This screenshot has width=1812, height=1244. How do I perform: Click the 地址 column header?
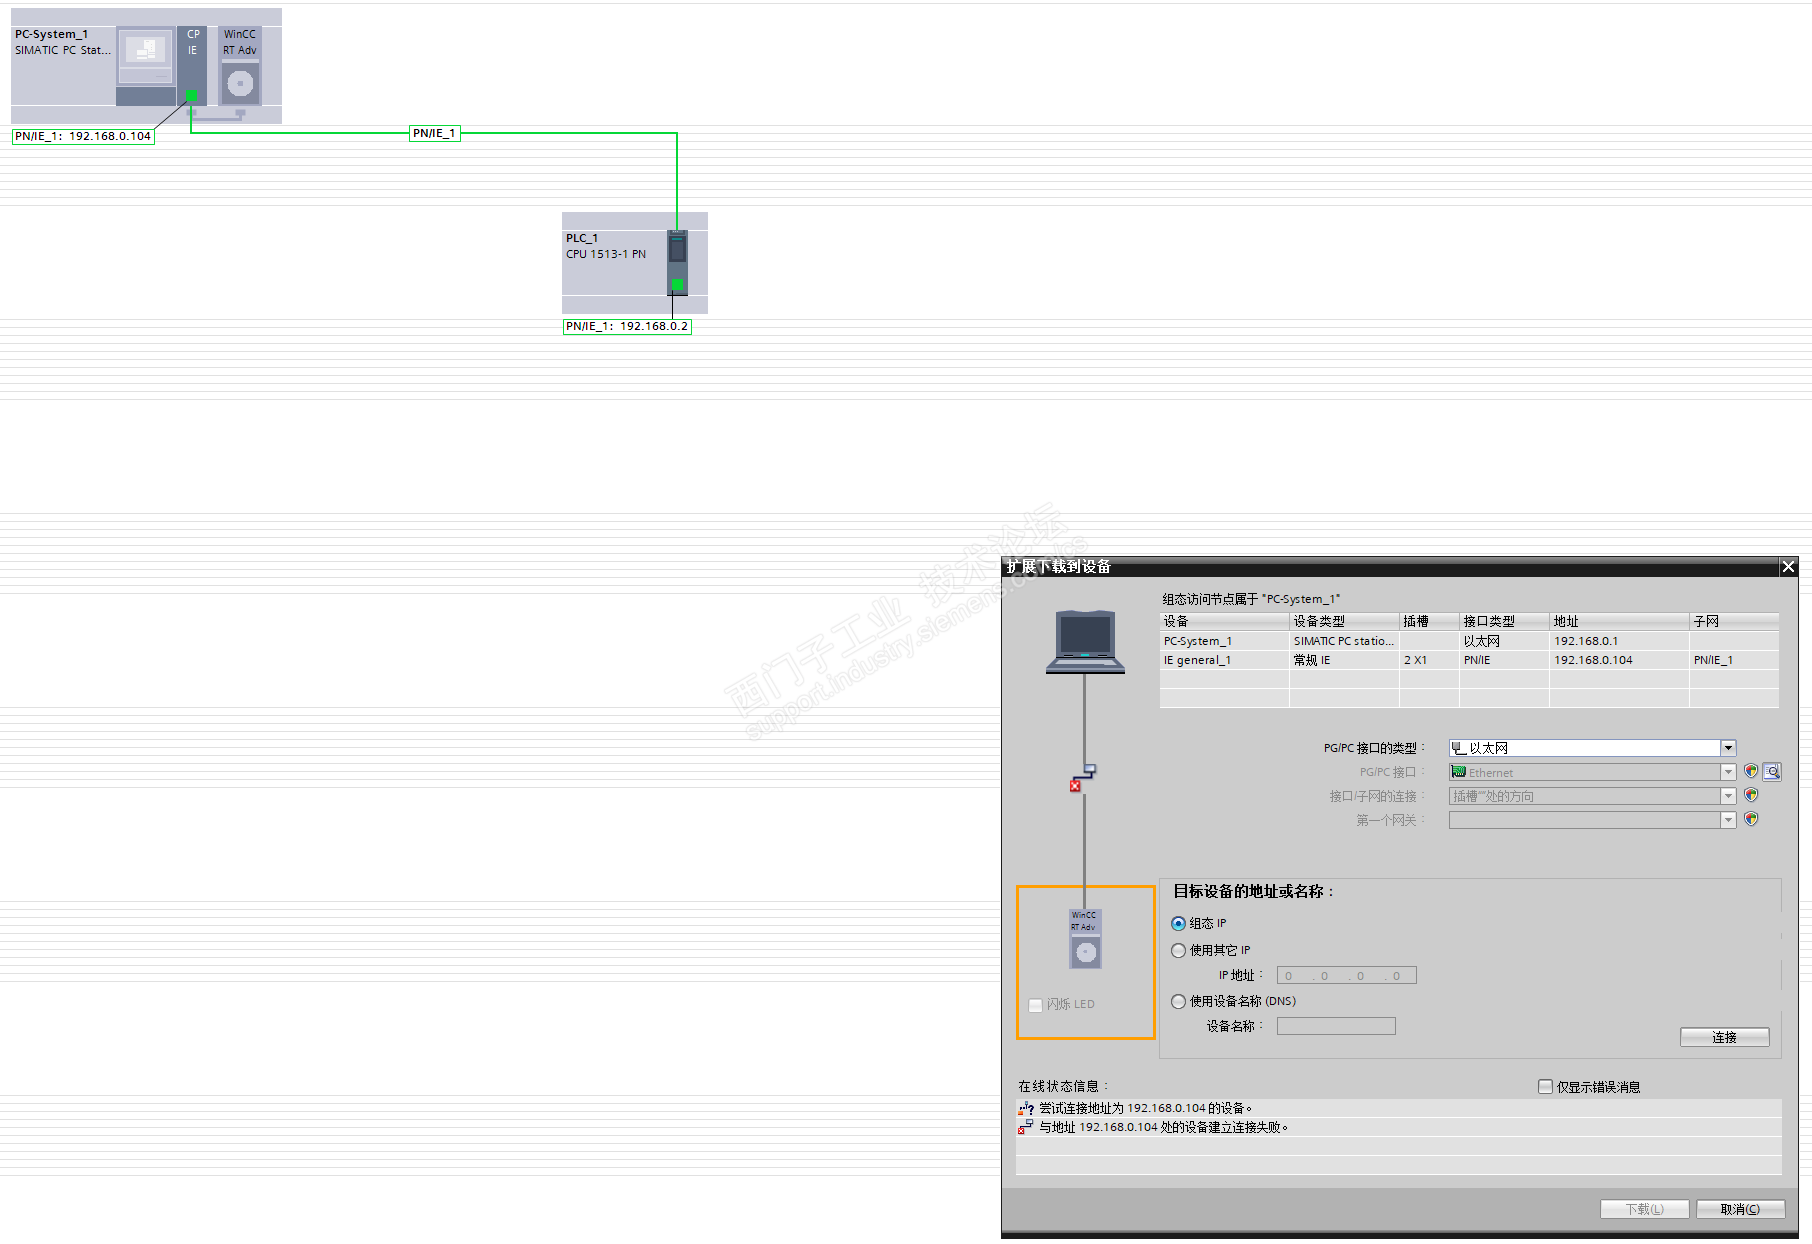(x=1619, y=621)
